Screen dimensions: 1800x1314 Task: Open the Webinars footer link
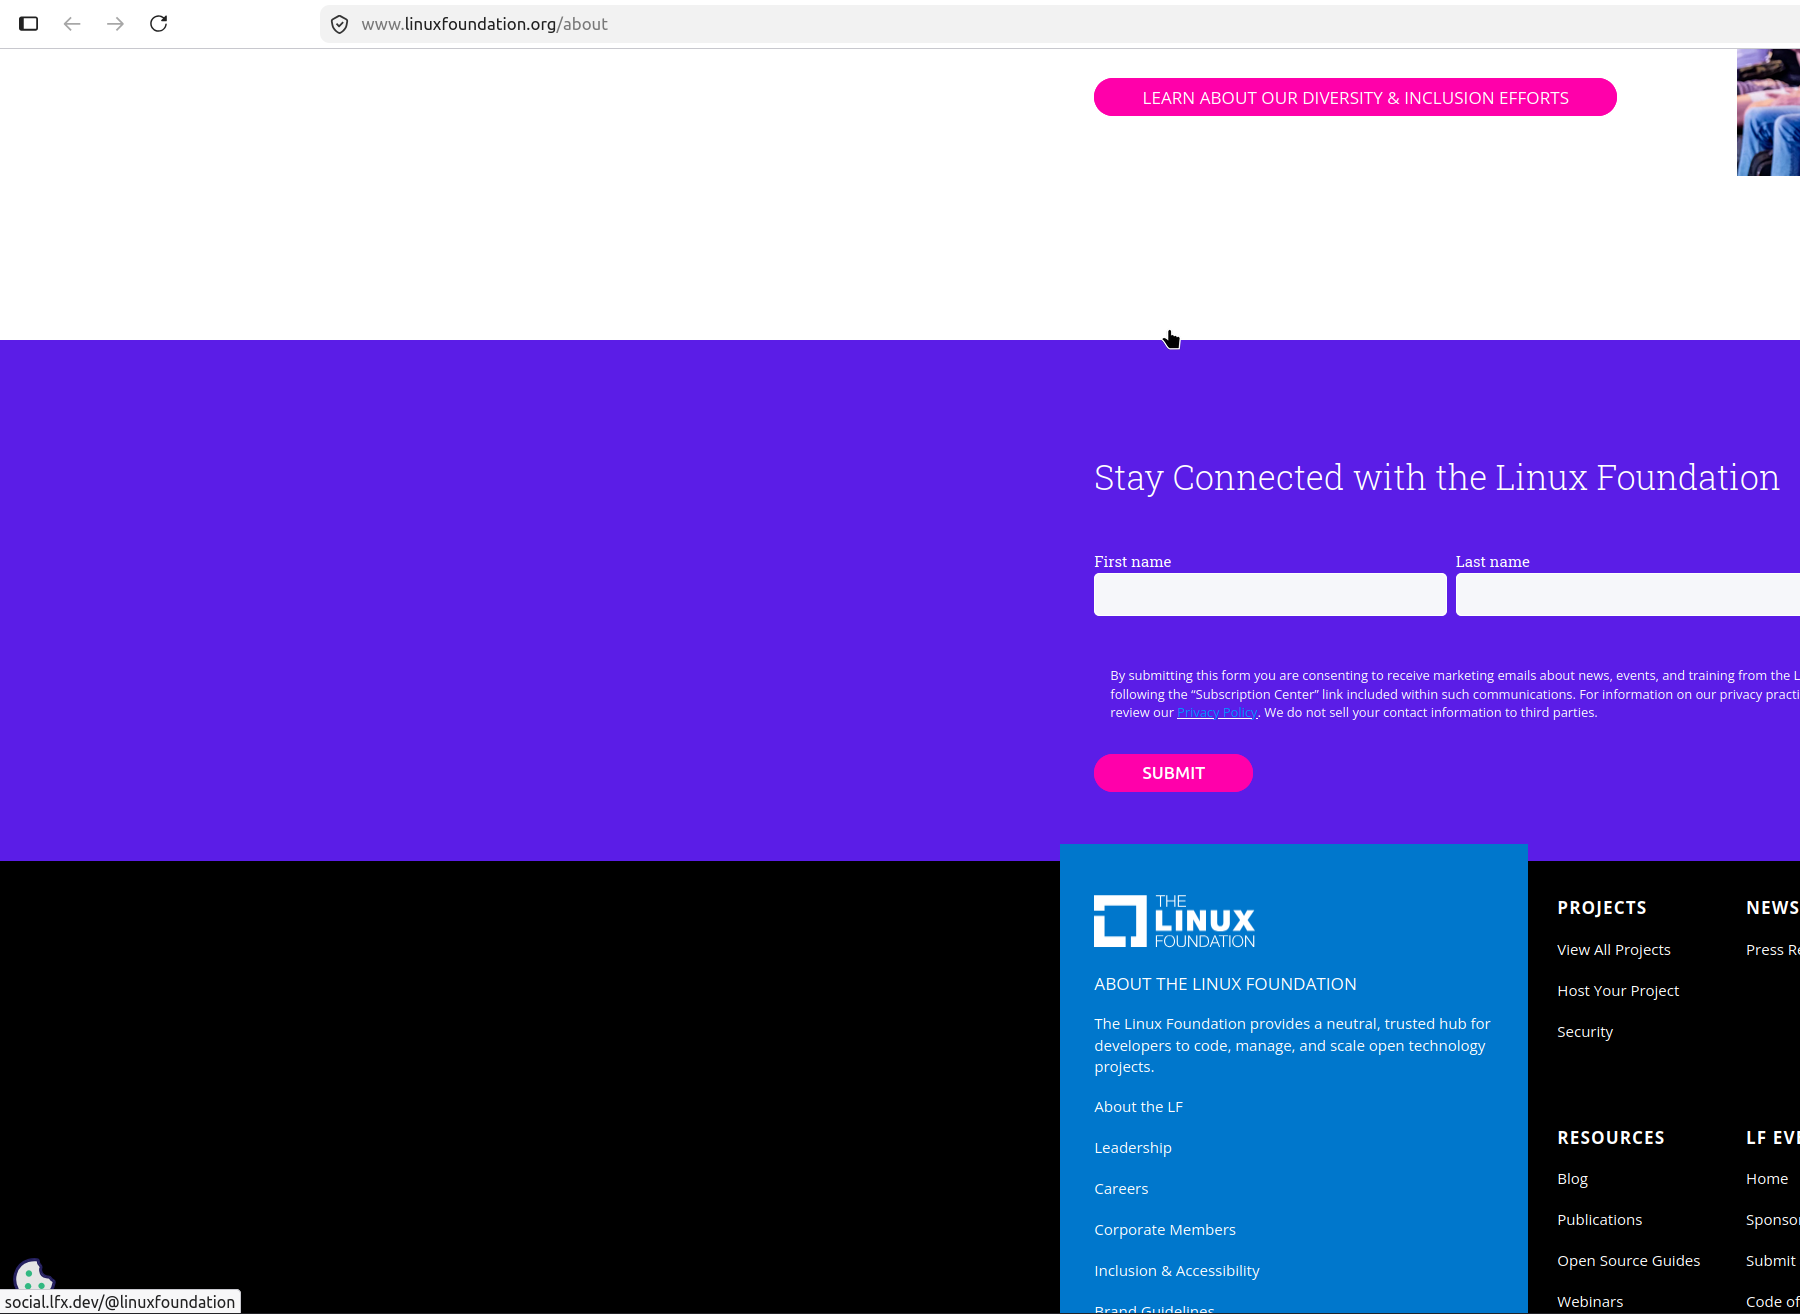[1590, 1302]
